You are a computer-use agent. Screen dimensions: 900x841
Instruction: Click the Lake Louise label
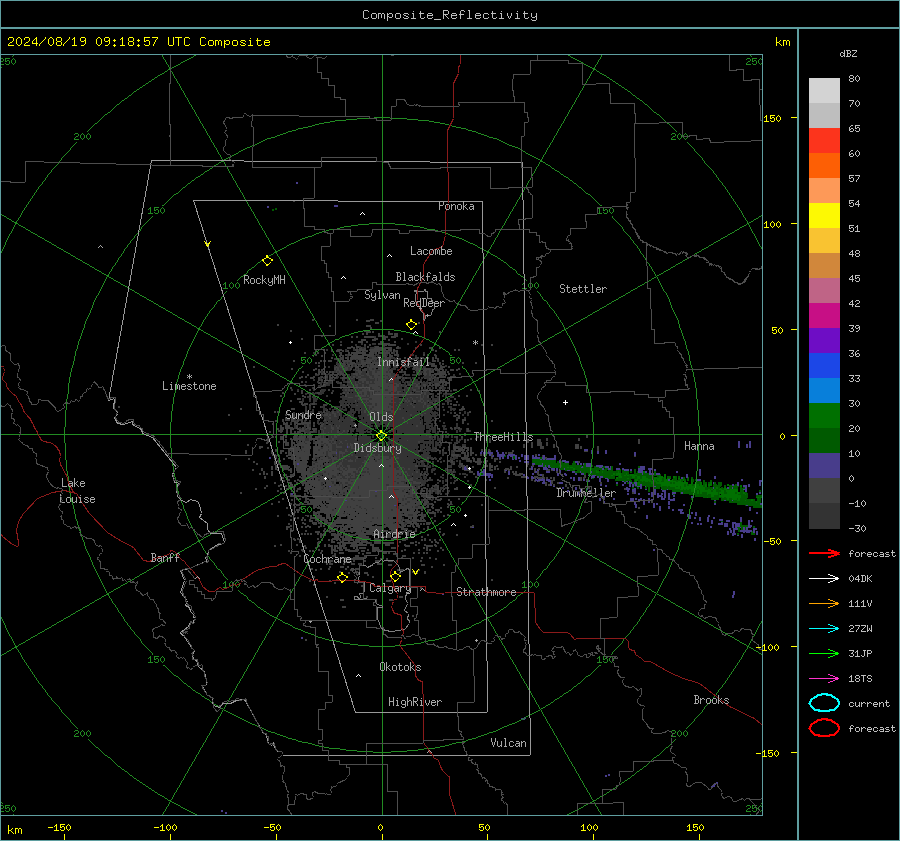[x=77, y=491]
